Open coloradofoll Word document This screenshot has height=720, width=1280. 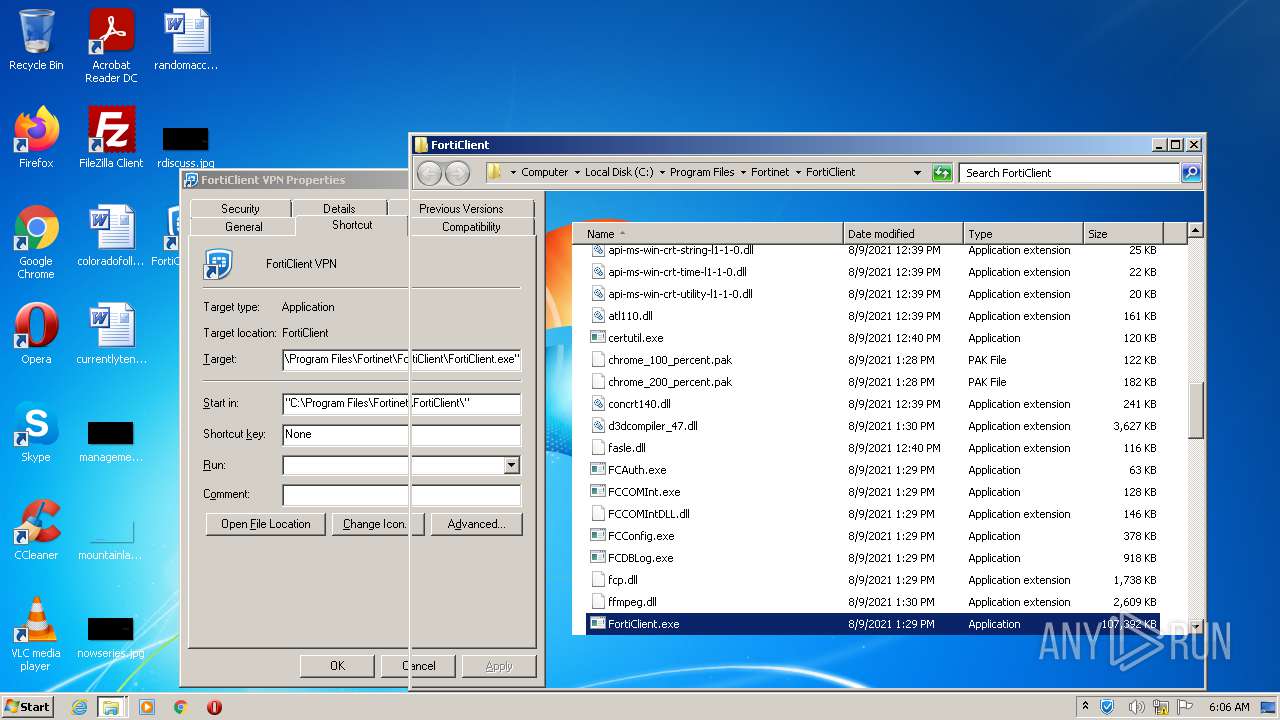(111, 236)
